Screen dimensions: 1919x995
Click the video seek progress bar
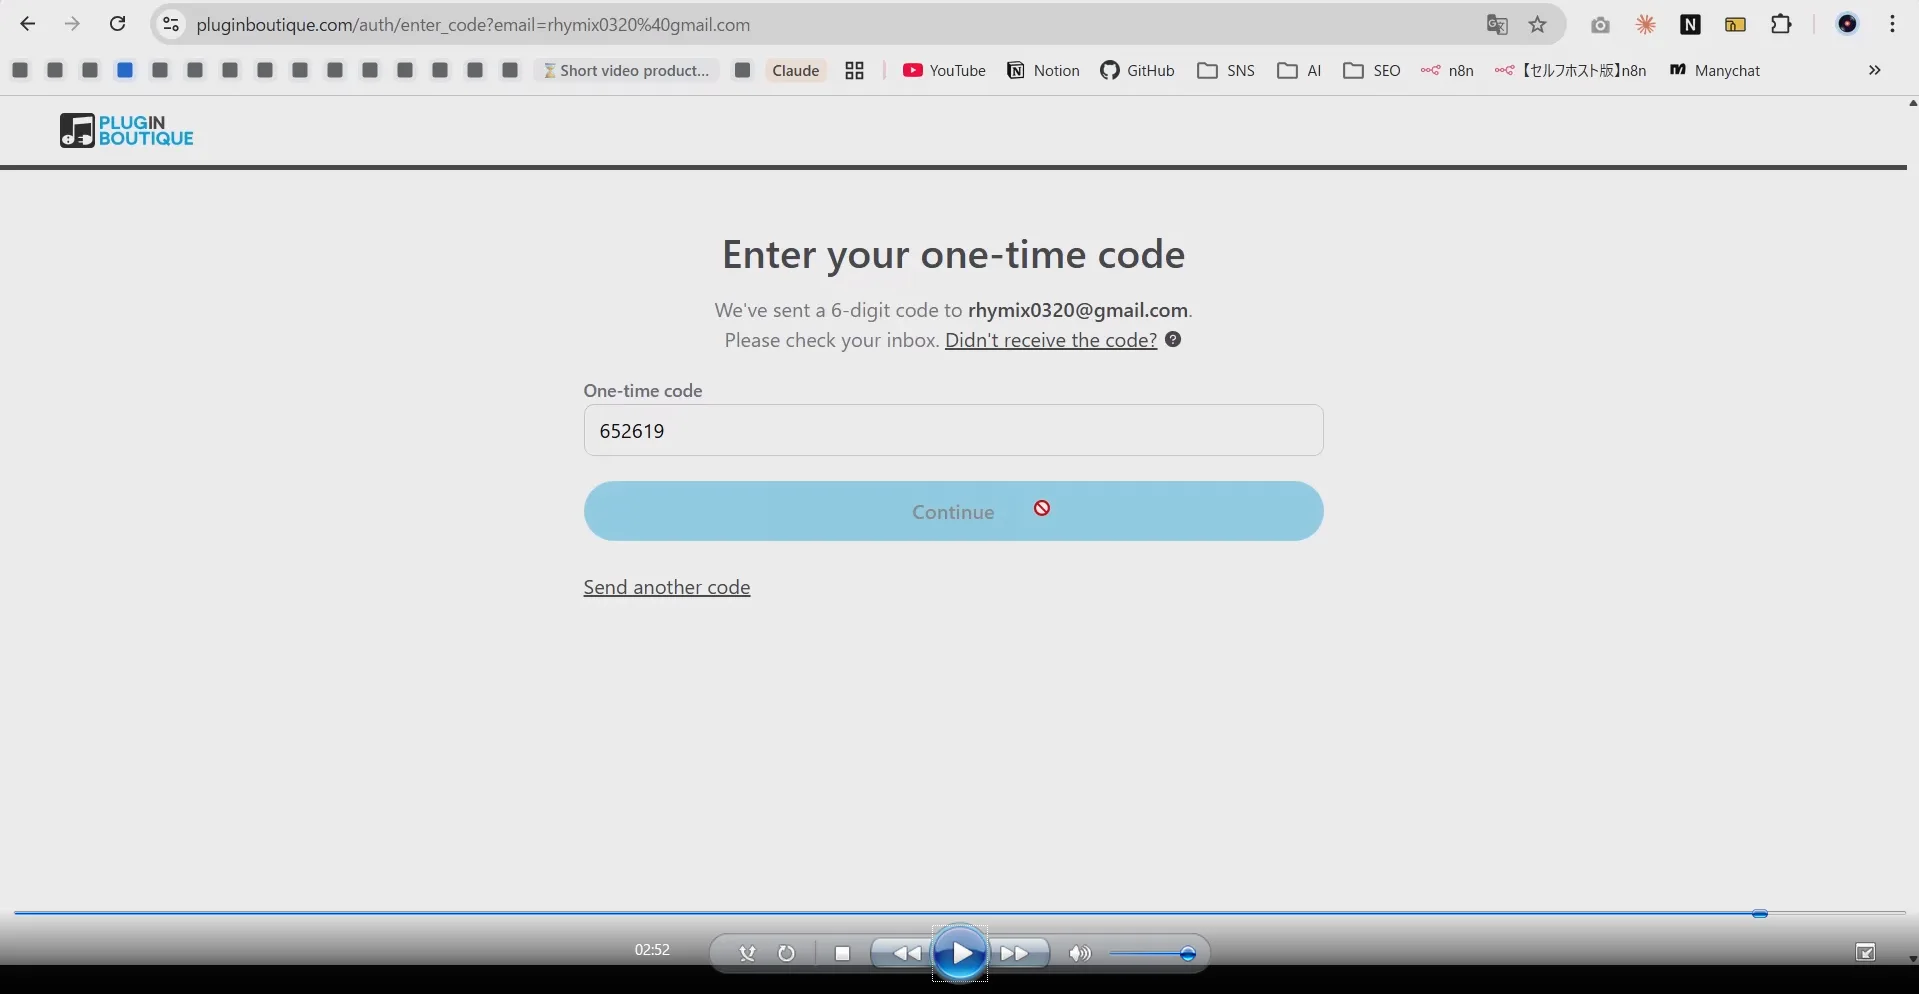point(900,913)
